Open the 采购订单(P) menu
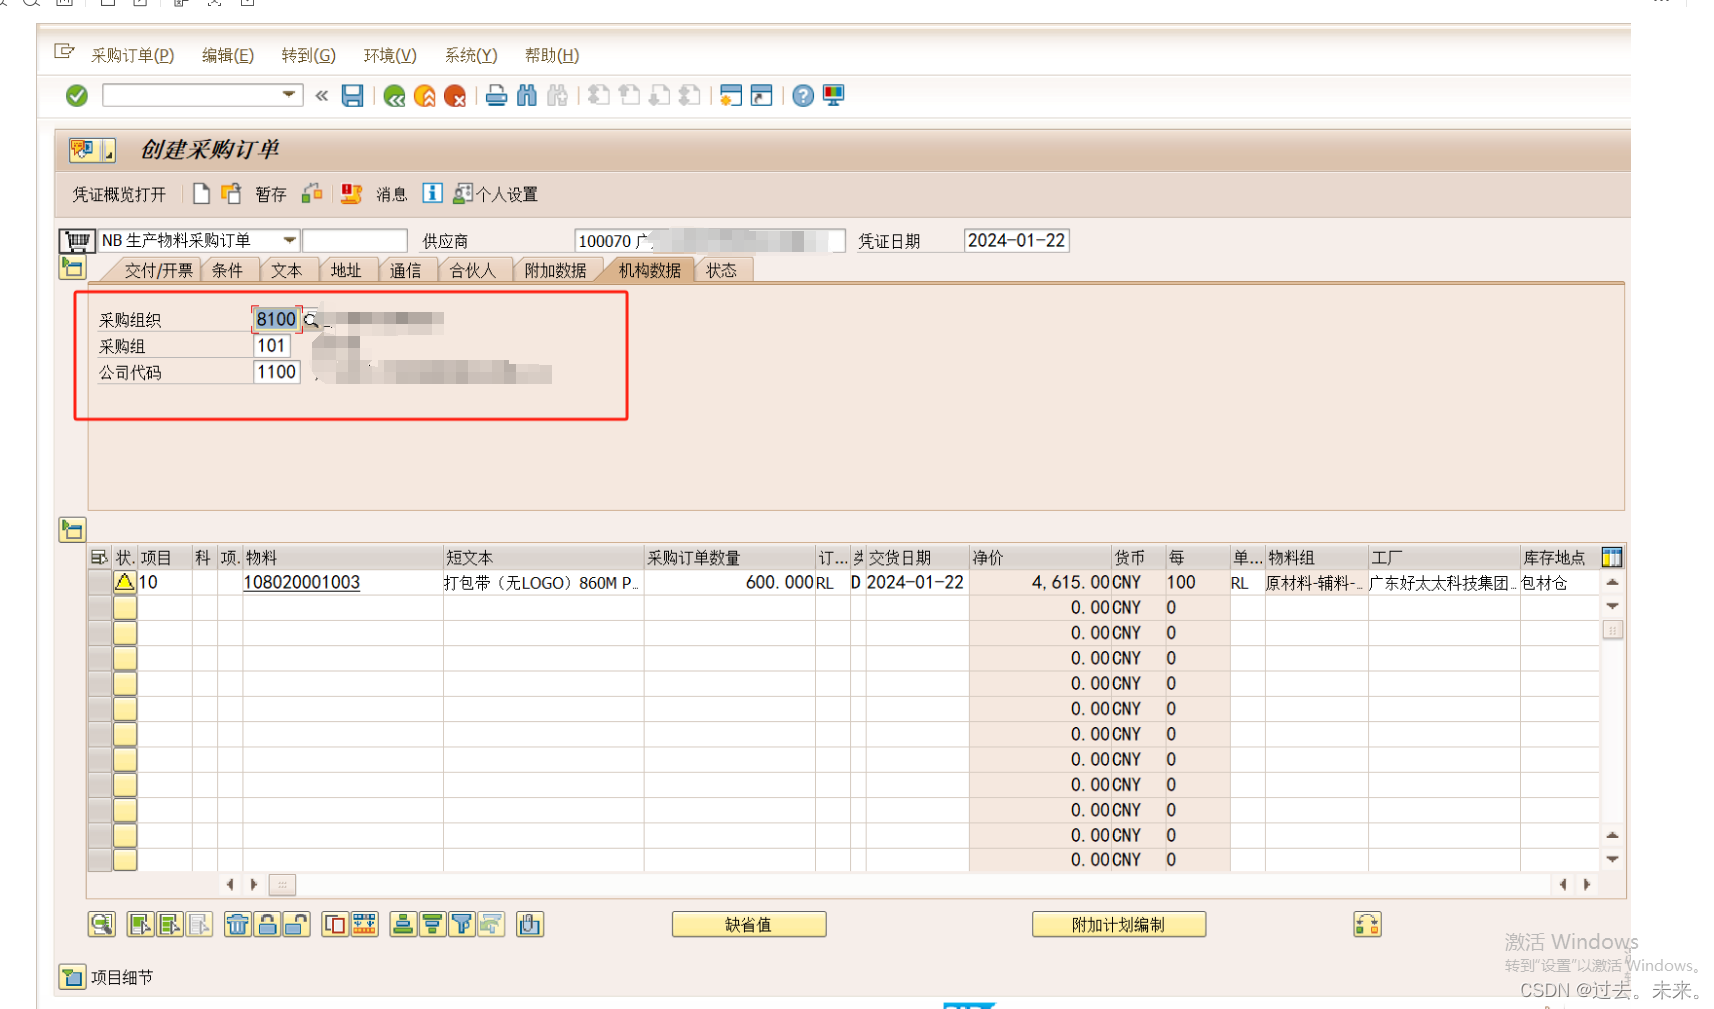Screen dimensions: 1714x1009 132,56
